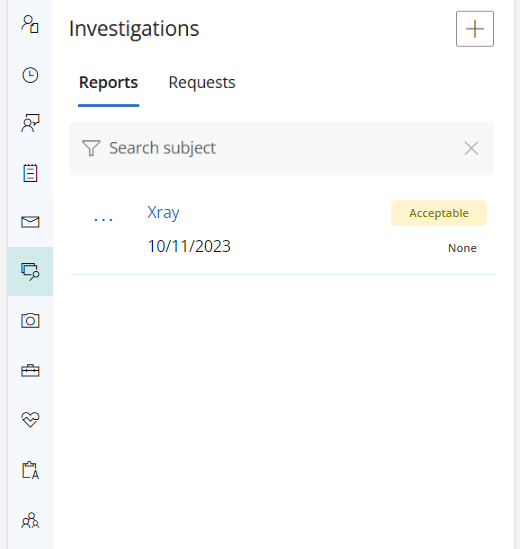This screenshot has width=520, height=549.
Task: Open the envelope messages sidebar icon
Action: click(x=30, y=222)
